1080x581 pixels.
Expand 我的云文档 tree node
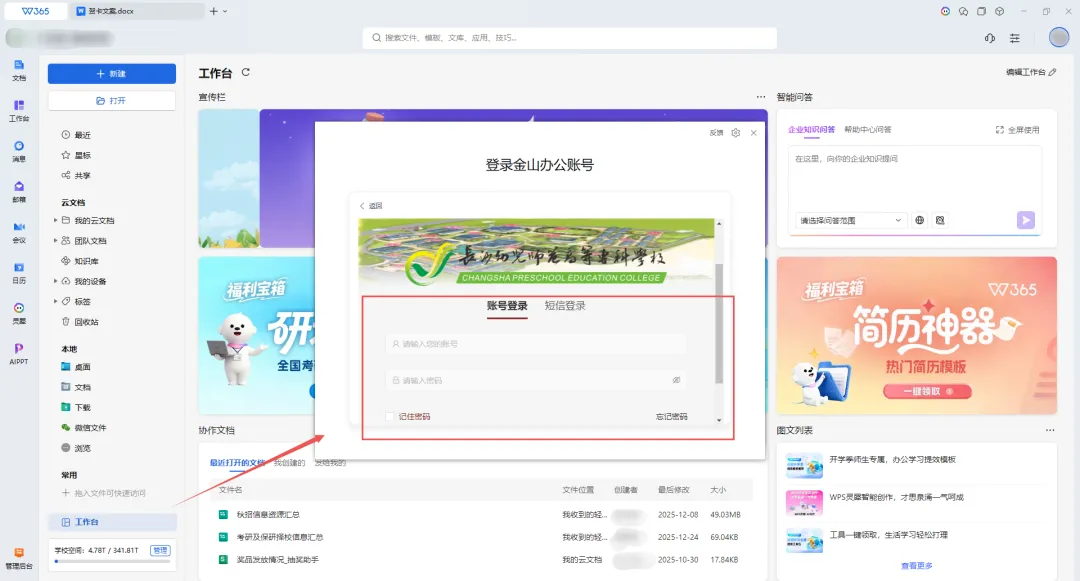pos(56,220)
